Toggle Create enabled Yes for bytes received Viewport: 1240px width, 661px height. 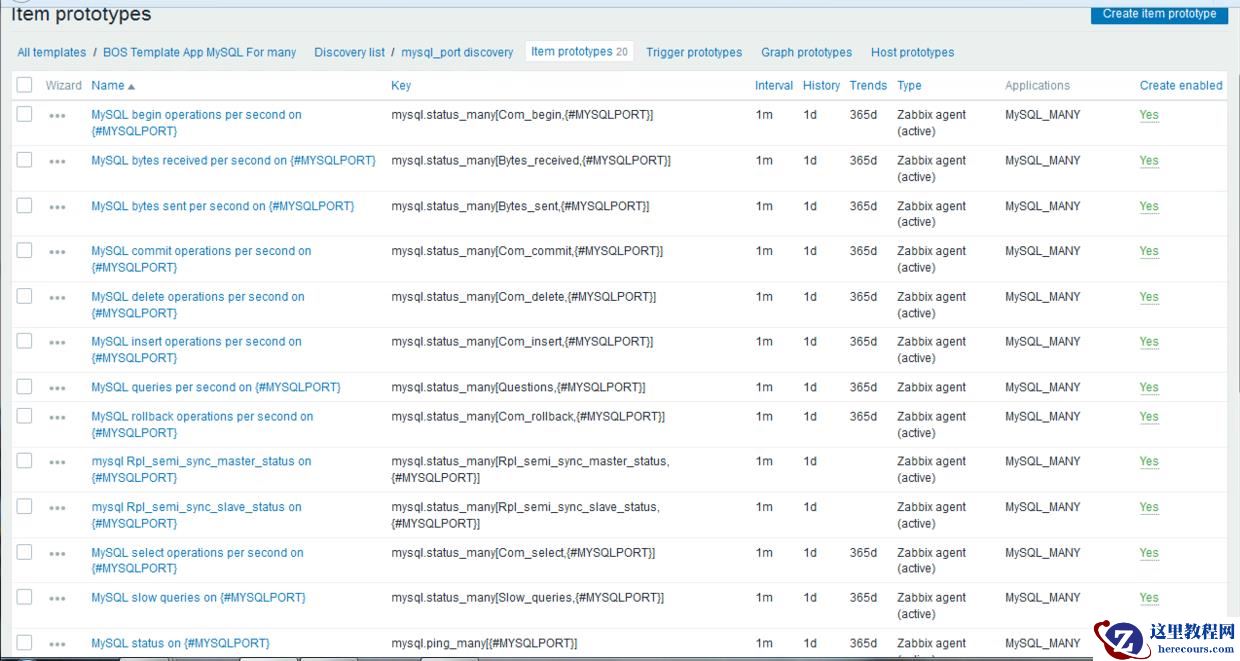coord(1149,161)
